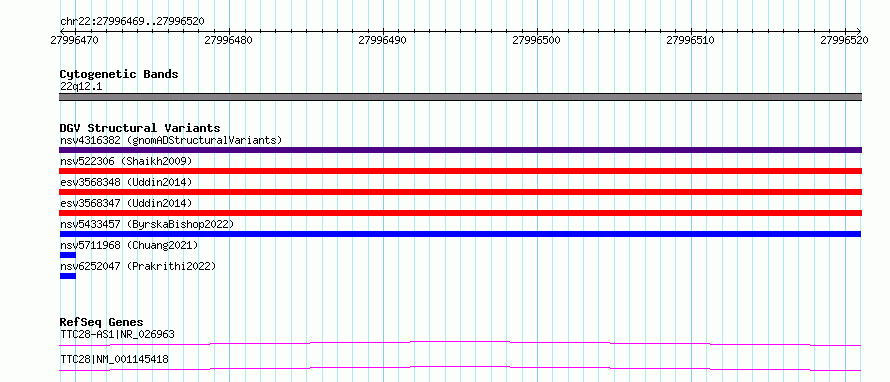Click the magenta TTC28 intron line
Viewport: 890px width, 382px height.
click(460, 368)
